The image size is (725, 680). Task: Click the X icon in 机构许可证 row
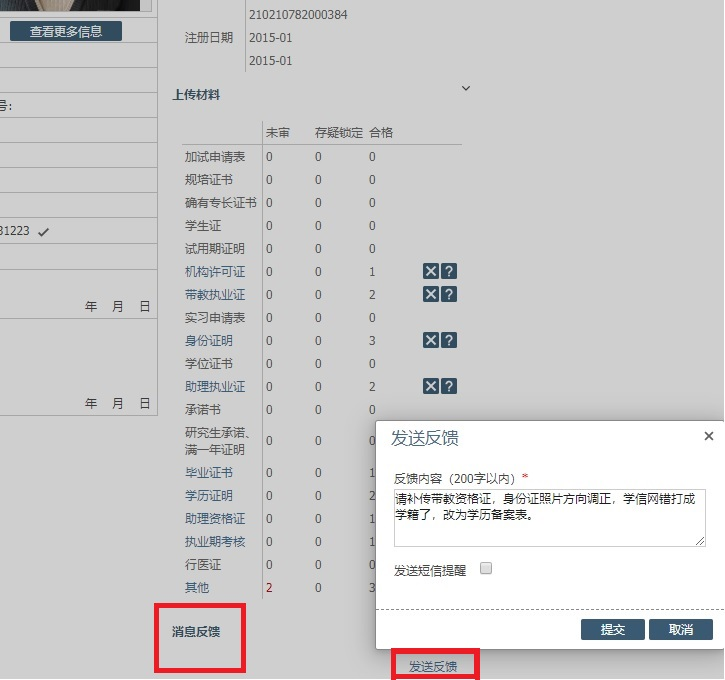click(431, 272)
